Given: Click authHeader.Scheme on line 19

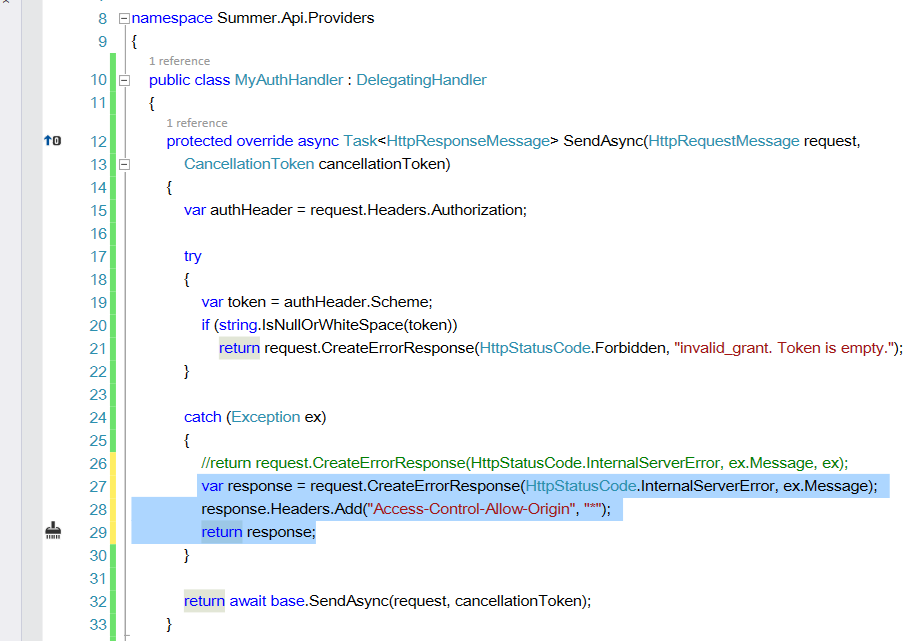Looking at the screenshot, I should coord(358,302).
